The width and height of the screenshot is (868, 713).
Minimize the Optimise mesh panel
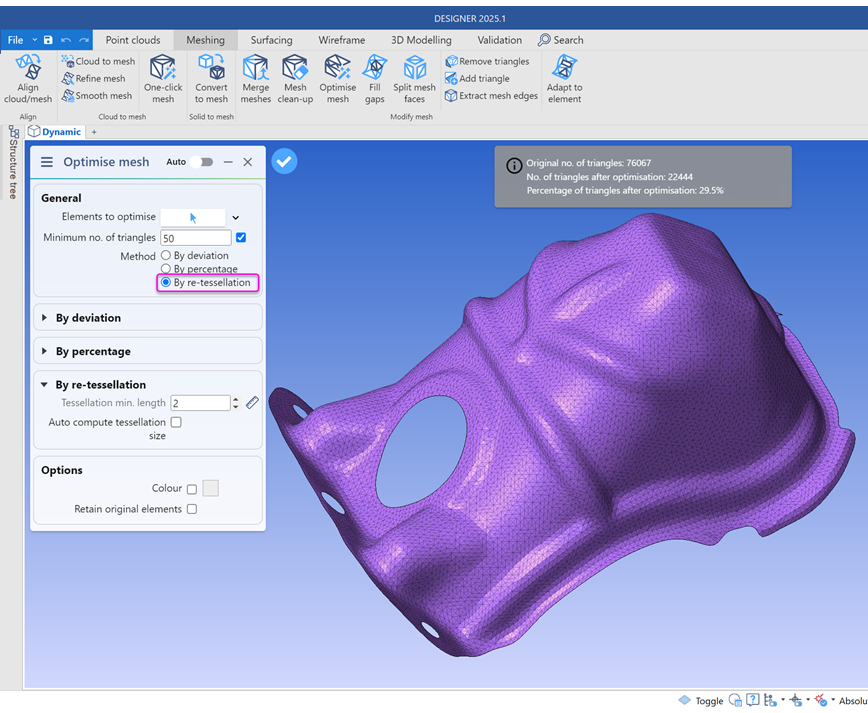(228, 162)
